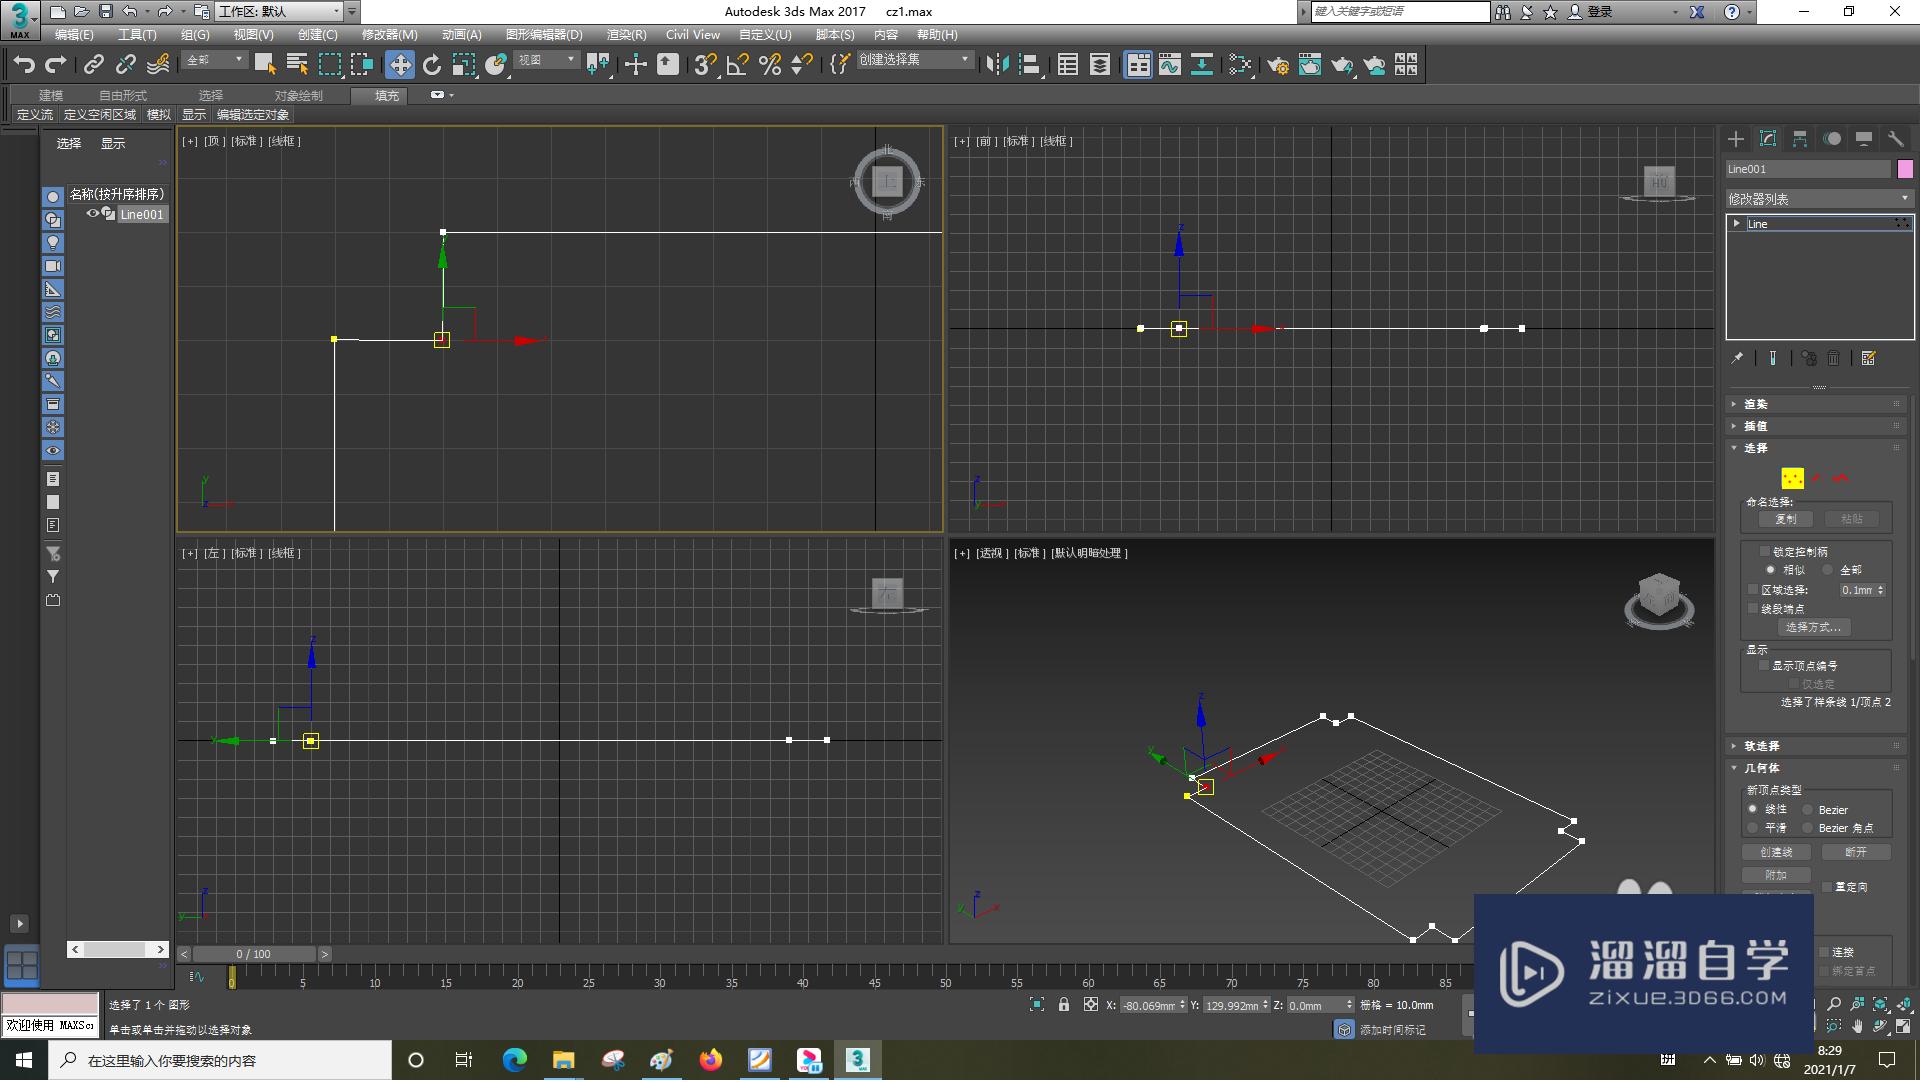This screenshot has width=1920, height=1082.
Task: Expand the Line modifier stack entry
Action: point(1737,223)
